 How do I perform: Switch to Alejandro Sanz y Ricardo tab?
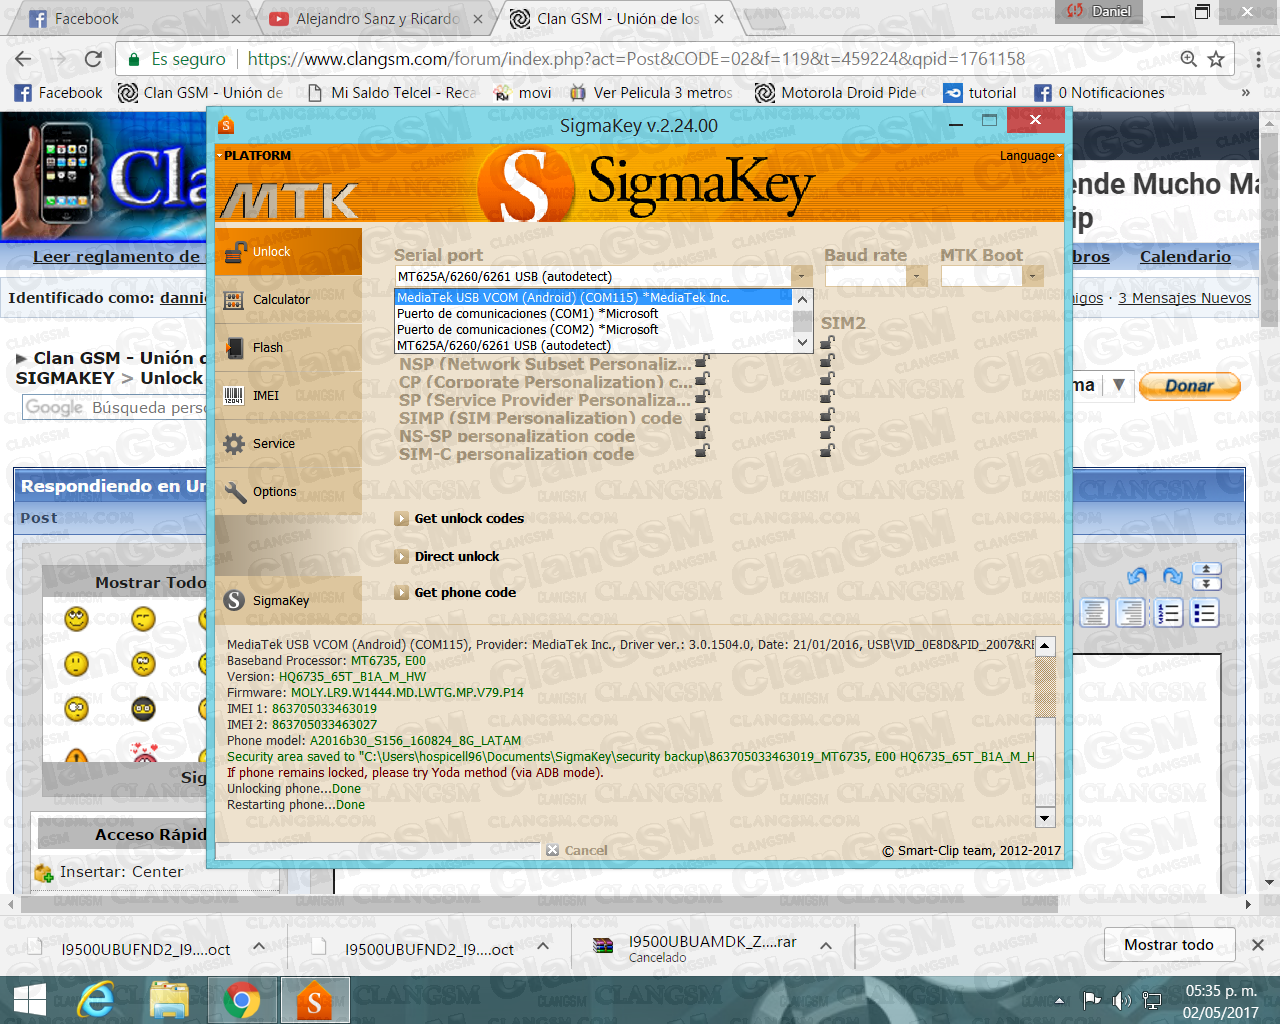(x=376, y=19)
